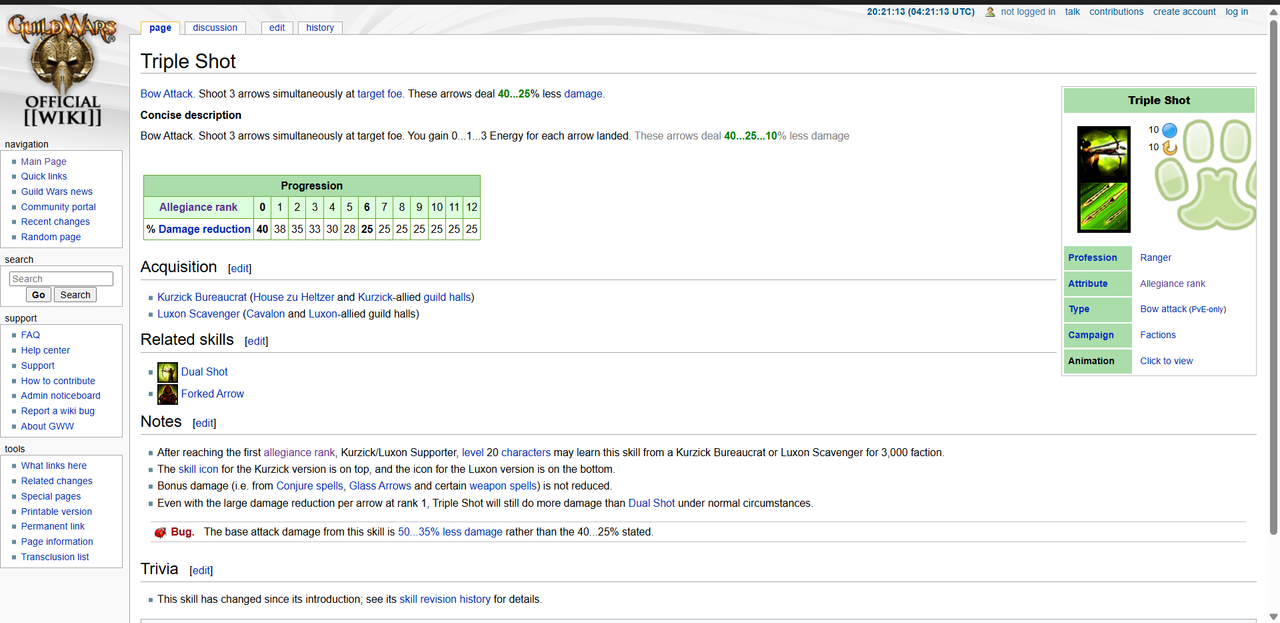Open Ranger profession link in infobox
Viewport: 1280px width, 623px height.
[x=1155, y=258]
